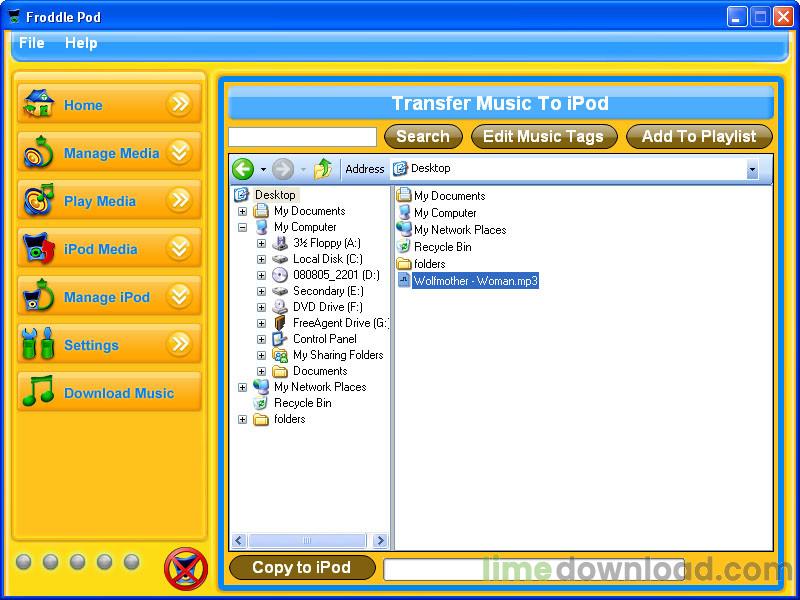The height and width of the screenshot is (600, 800).
Task: Click the Search button
Action: click(x=423, y=137)
